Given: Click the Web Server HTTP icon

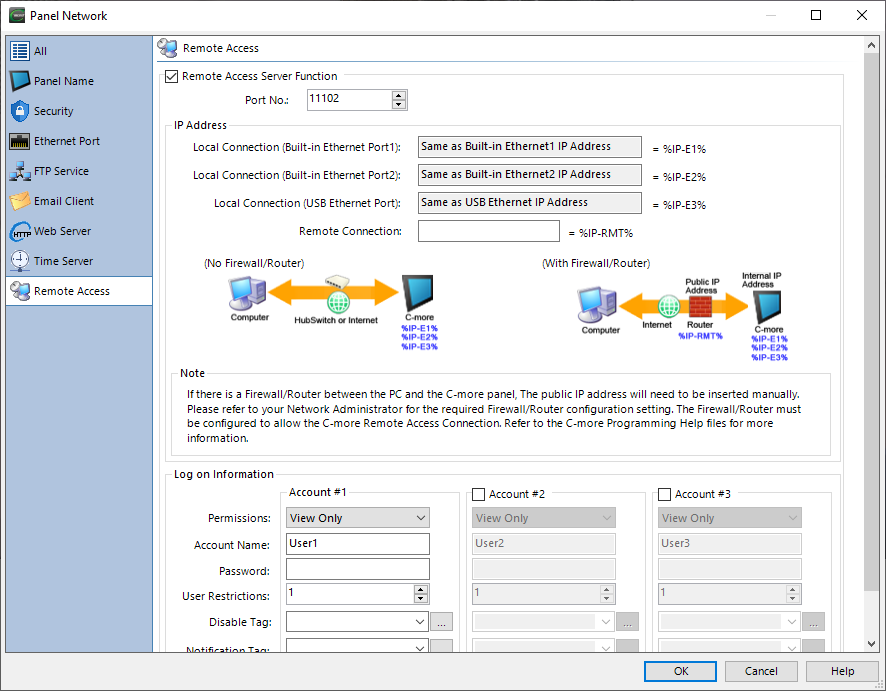Looking at the screenshot, I should coord(21,231).
